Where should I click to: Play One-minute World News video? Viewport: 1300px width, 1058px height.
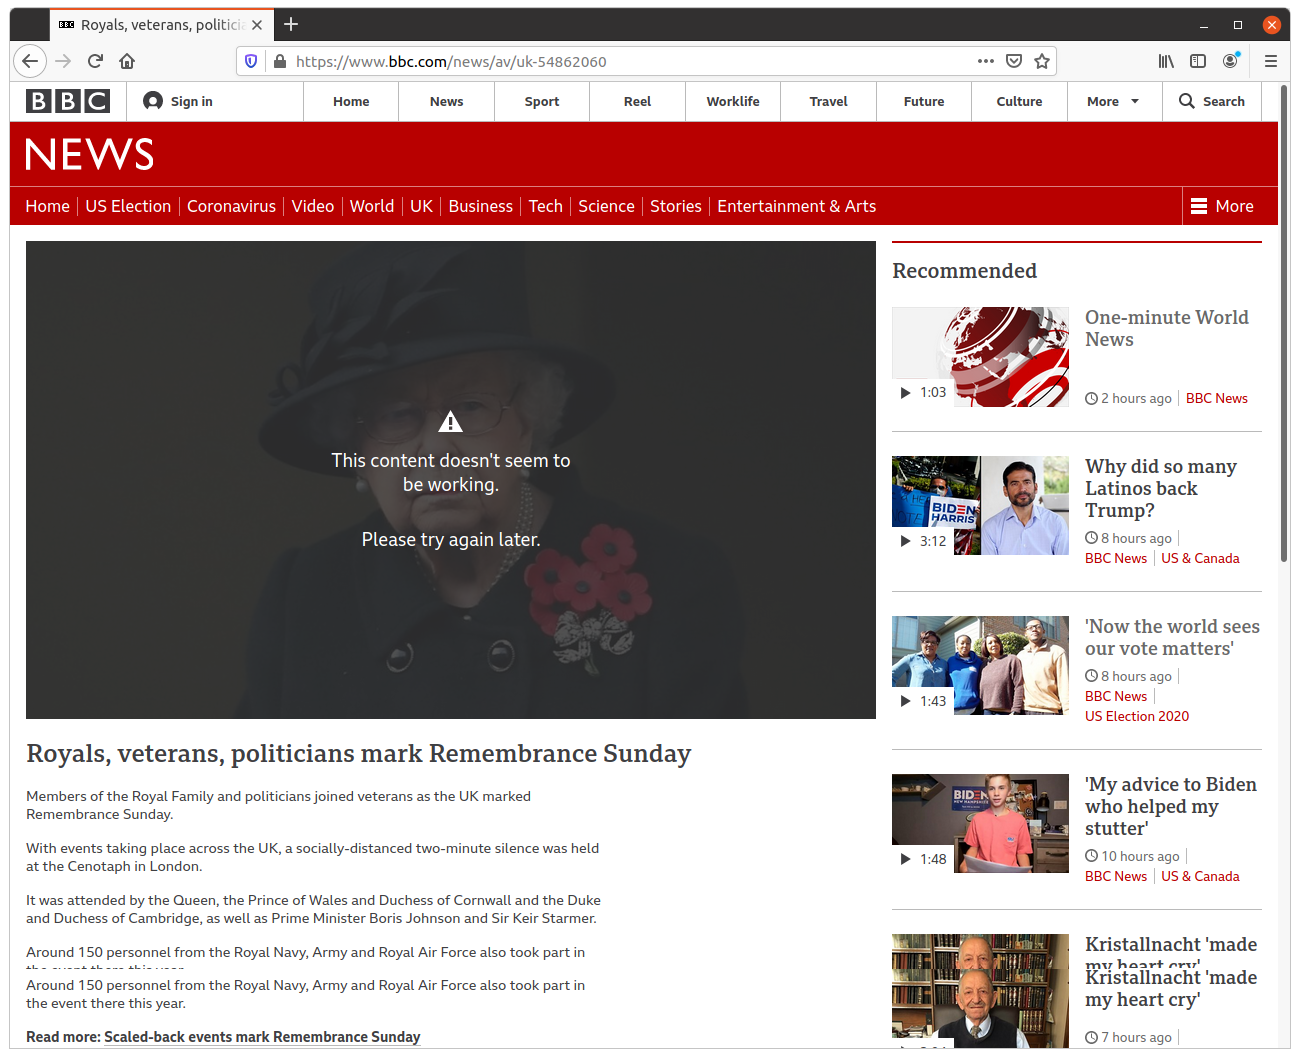point(980,357)
